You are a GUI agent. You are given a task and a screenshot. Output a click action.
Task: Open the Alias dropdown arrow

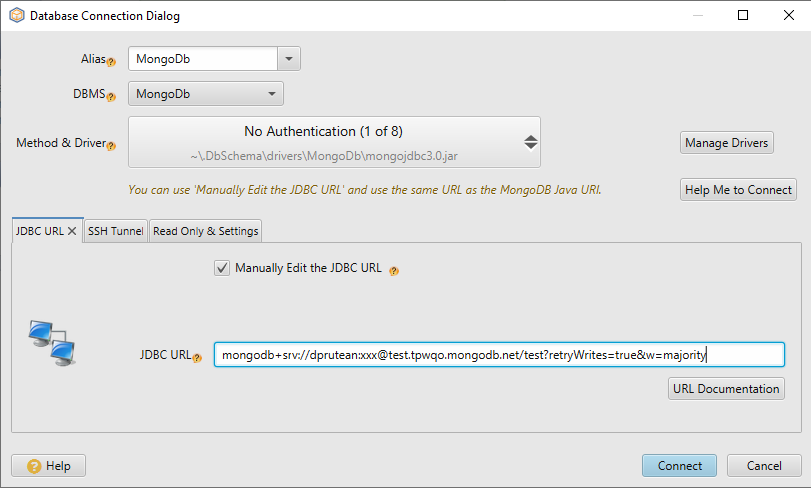[289, 59]
